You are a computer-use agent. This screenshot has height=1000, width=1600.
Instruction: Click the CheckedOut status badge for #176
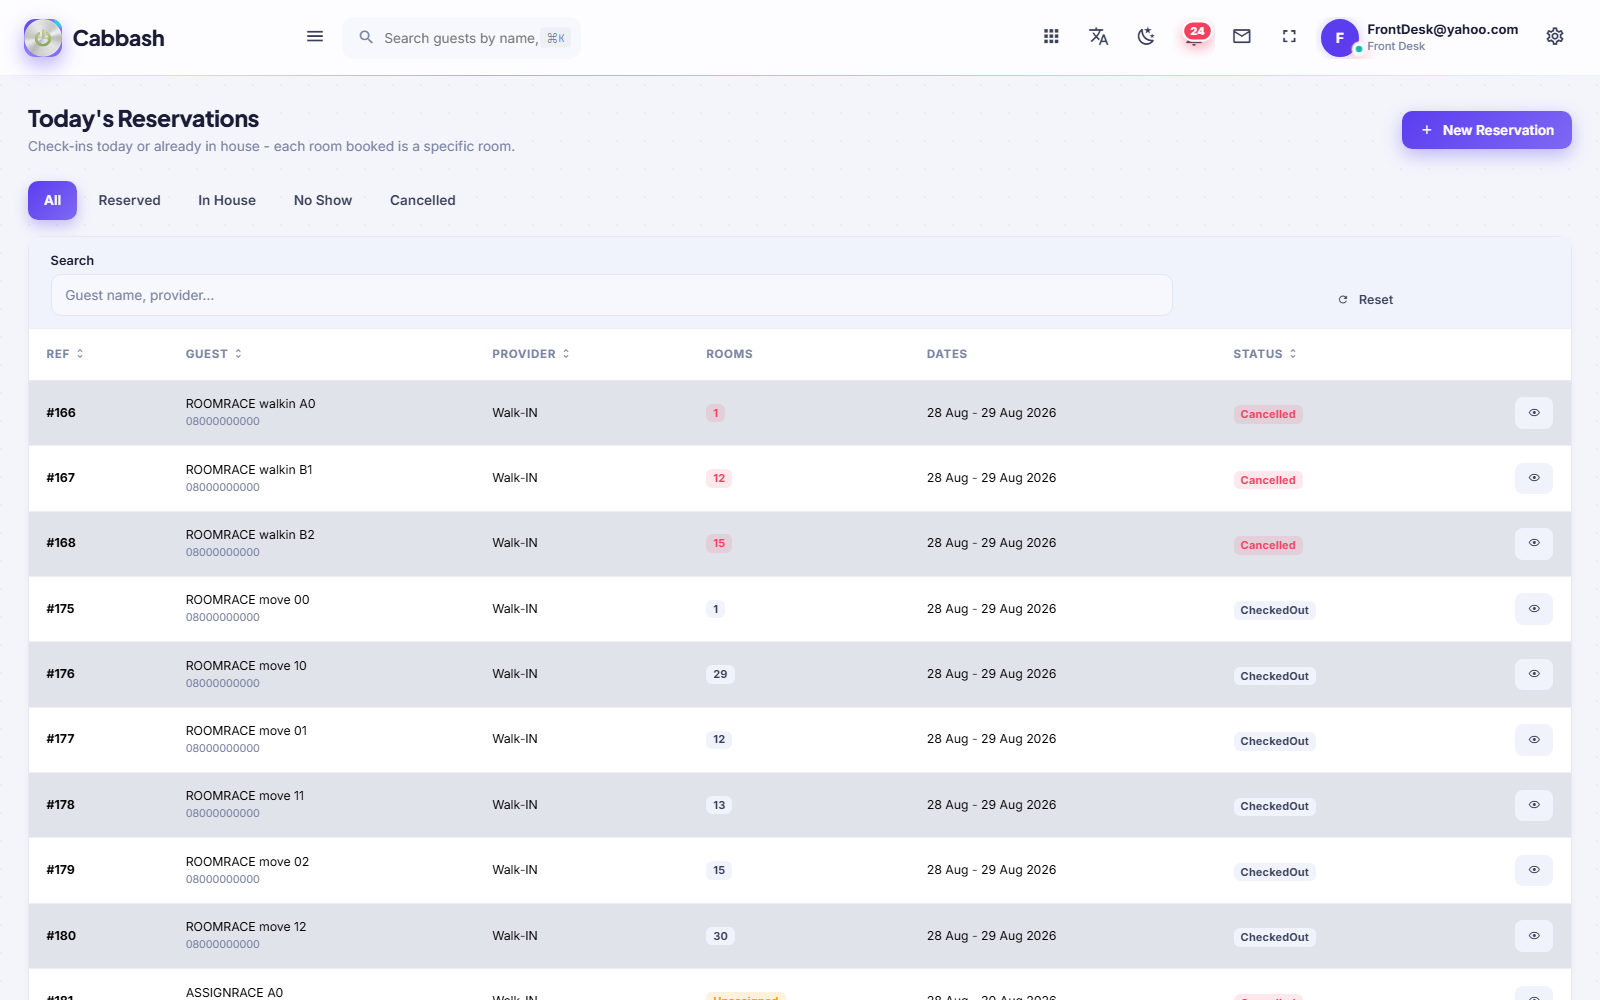(x=1274, y=676)
